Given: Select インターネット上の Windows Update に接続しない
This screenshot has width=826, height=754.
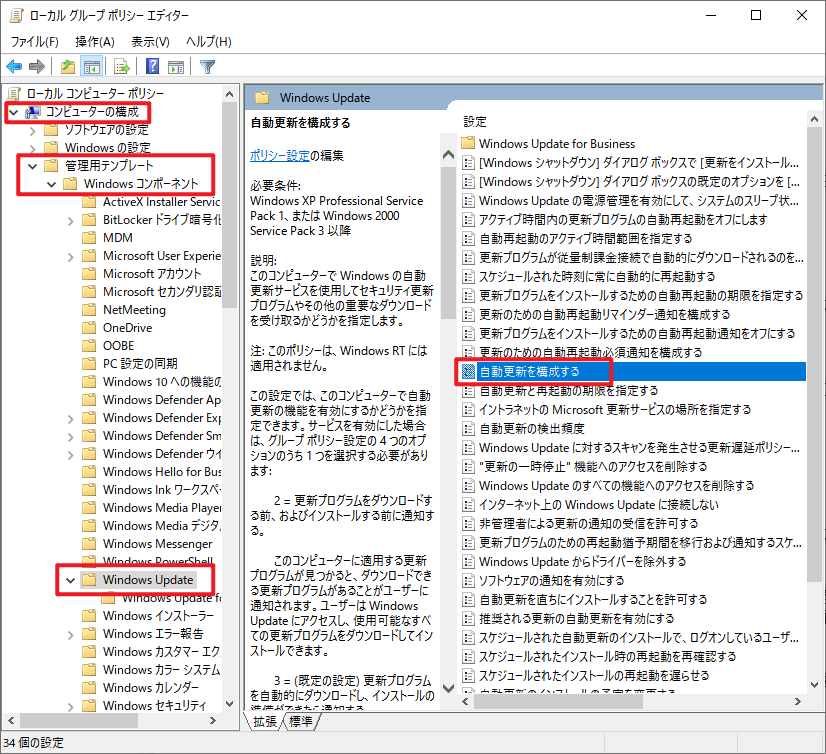Looking at the screenshot, I should (x=598, y=505).
